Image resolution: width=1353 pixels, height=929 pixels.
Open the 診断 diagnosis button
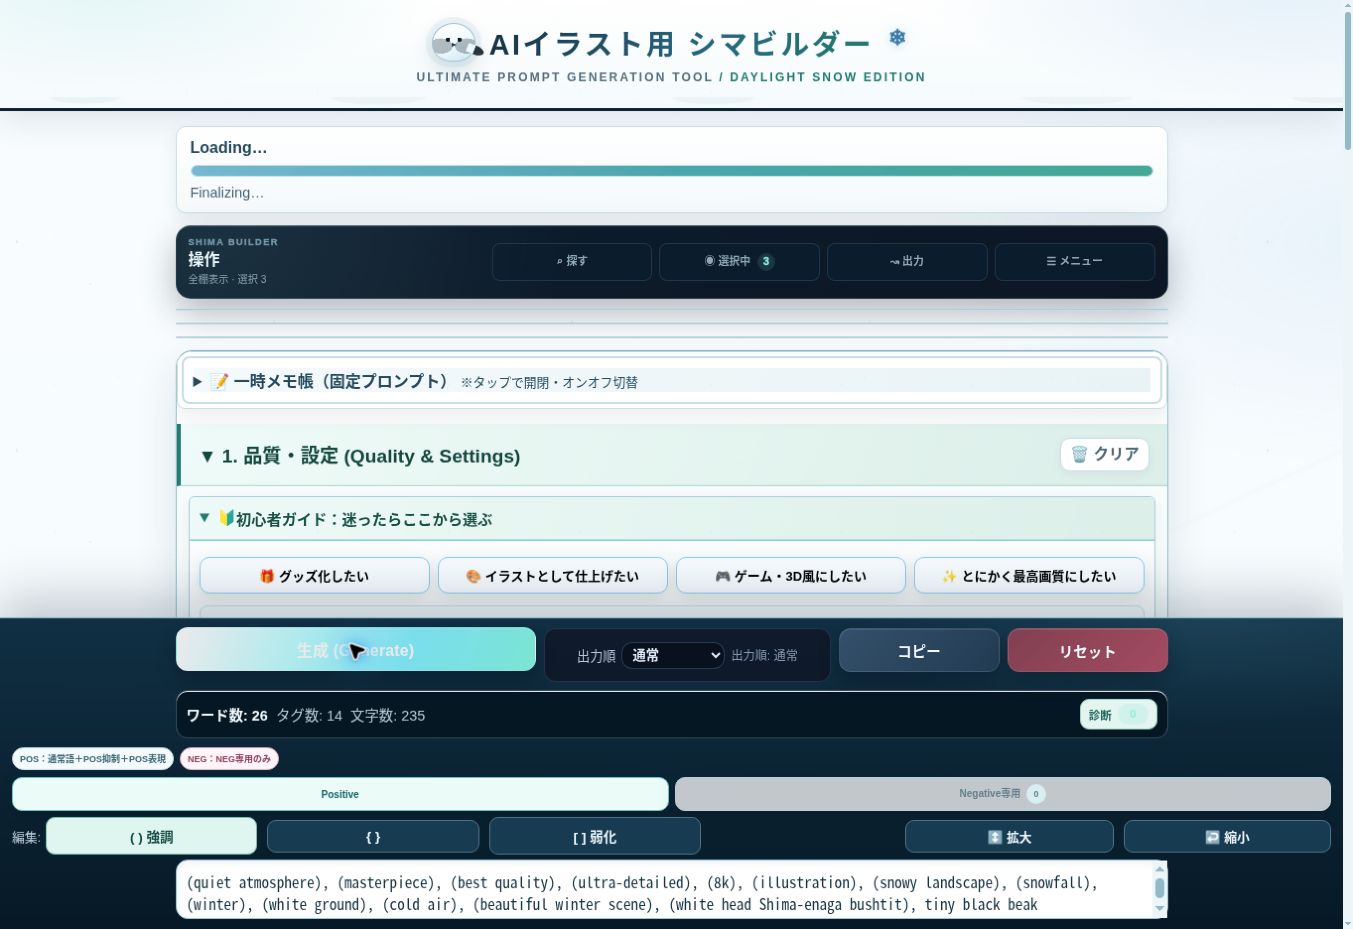[x=1118, y=715]
